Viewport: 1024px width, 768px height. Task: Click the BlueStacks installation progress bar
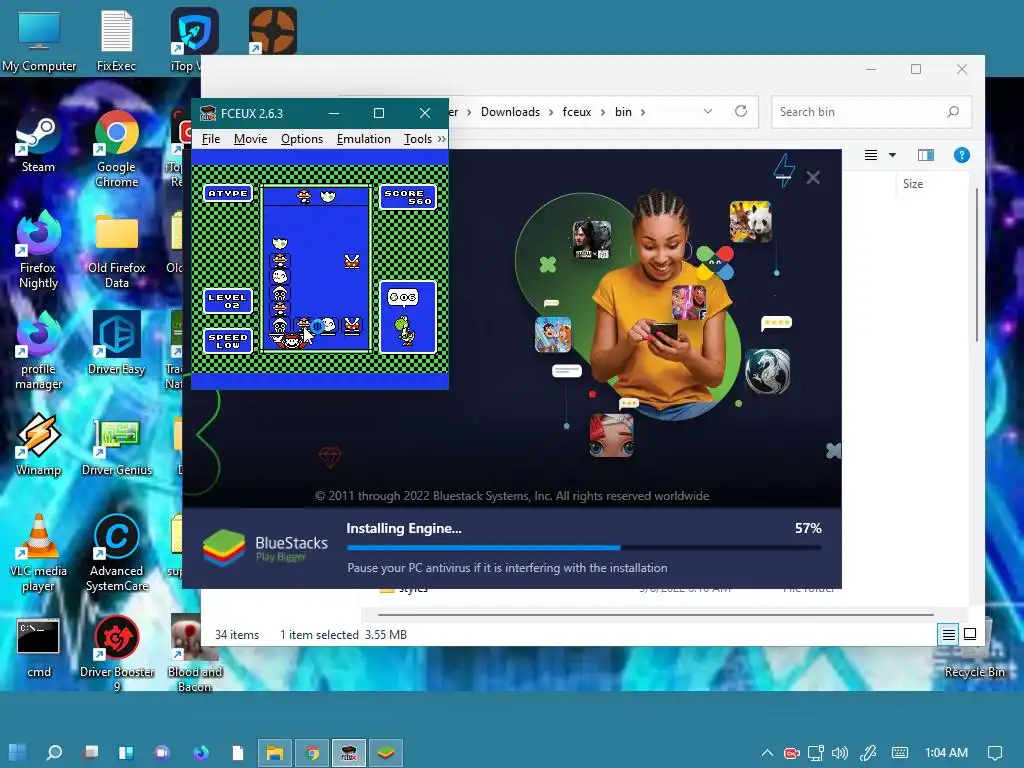click(x=584, y=547)
